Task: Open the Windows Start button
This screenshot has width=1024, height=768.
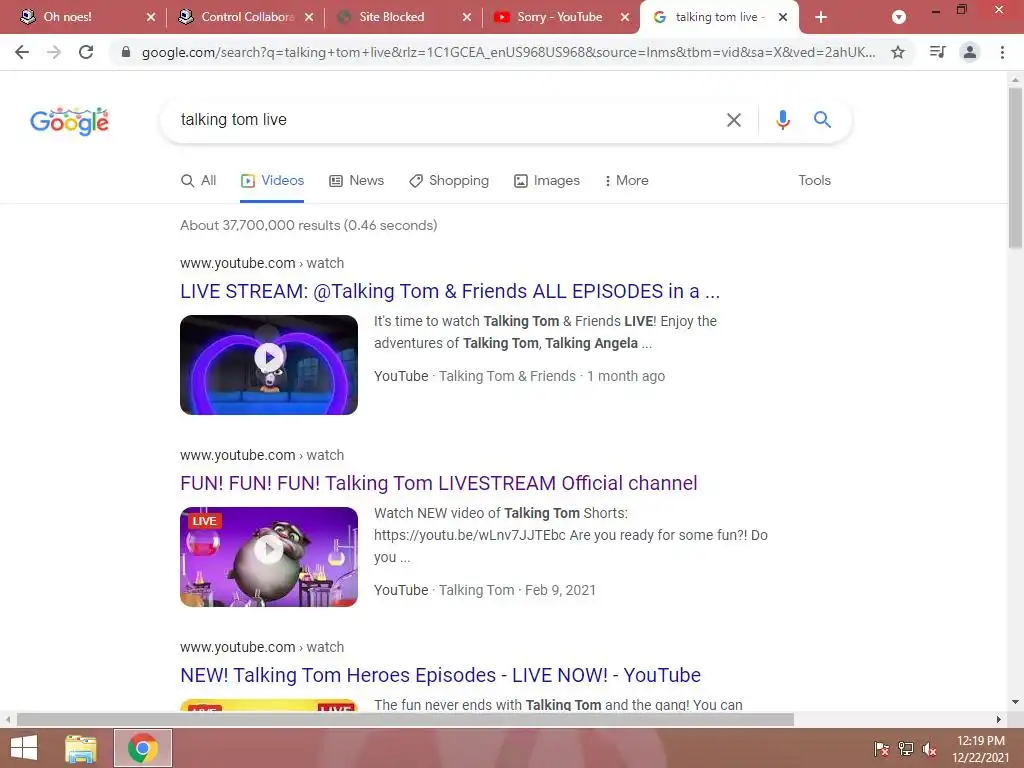Action: (x=24, y=748)
